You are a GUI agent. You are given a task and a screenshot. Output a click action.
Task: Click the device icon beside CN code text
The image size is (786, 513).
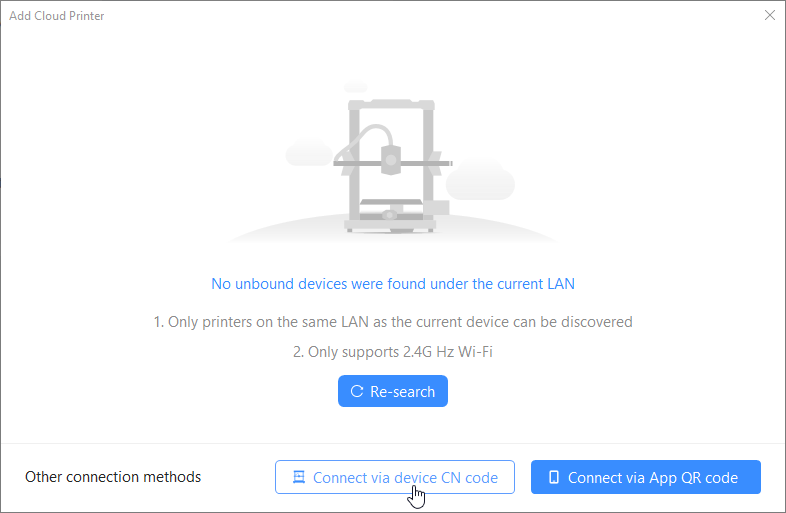[298, 478]
